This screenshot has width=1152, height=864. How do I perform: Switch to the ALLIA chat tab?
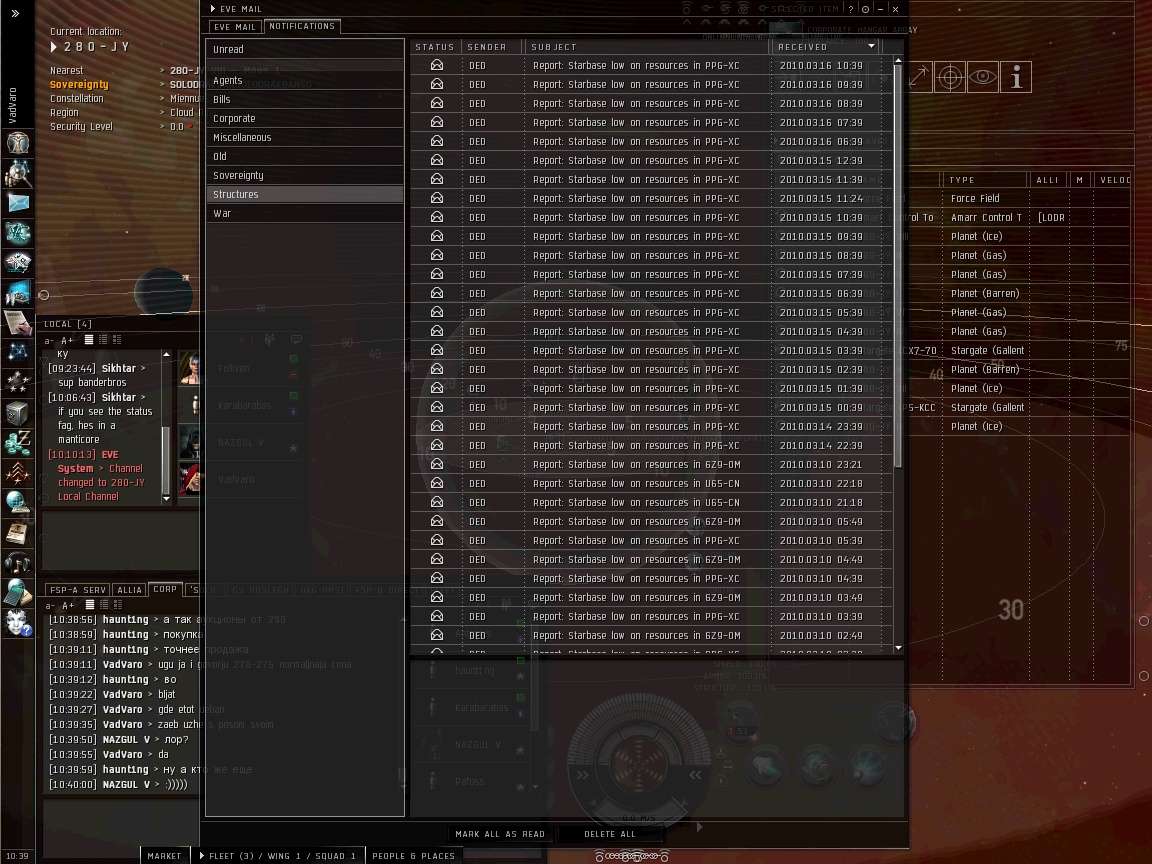(x=129, y=590)
